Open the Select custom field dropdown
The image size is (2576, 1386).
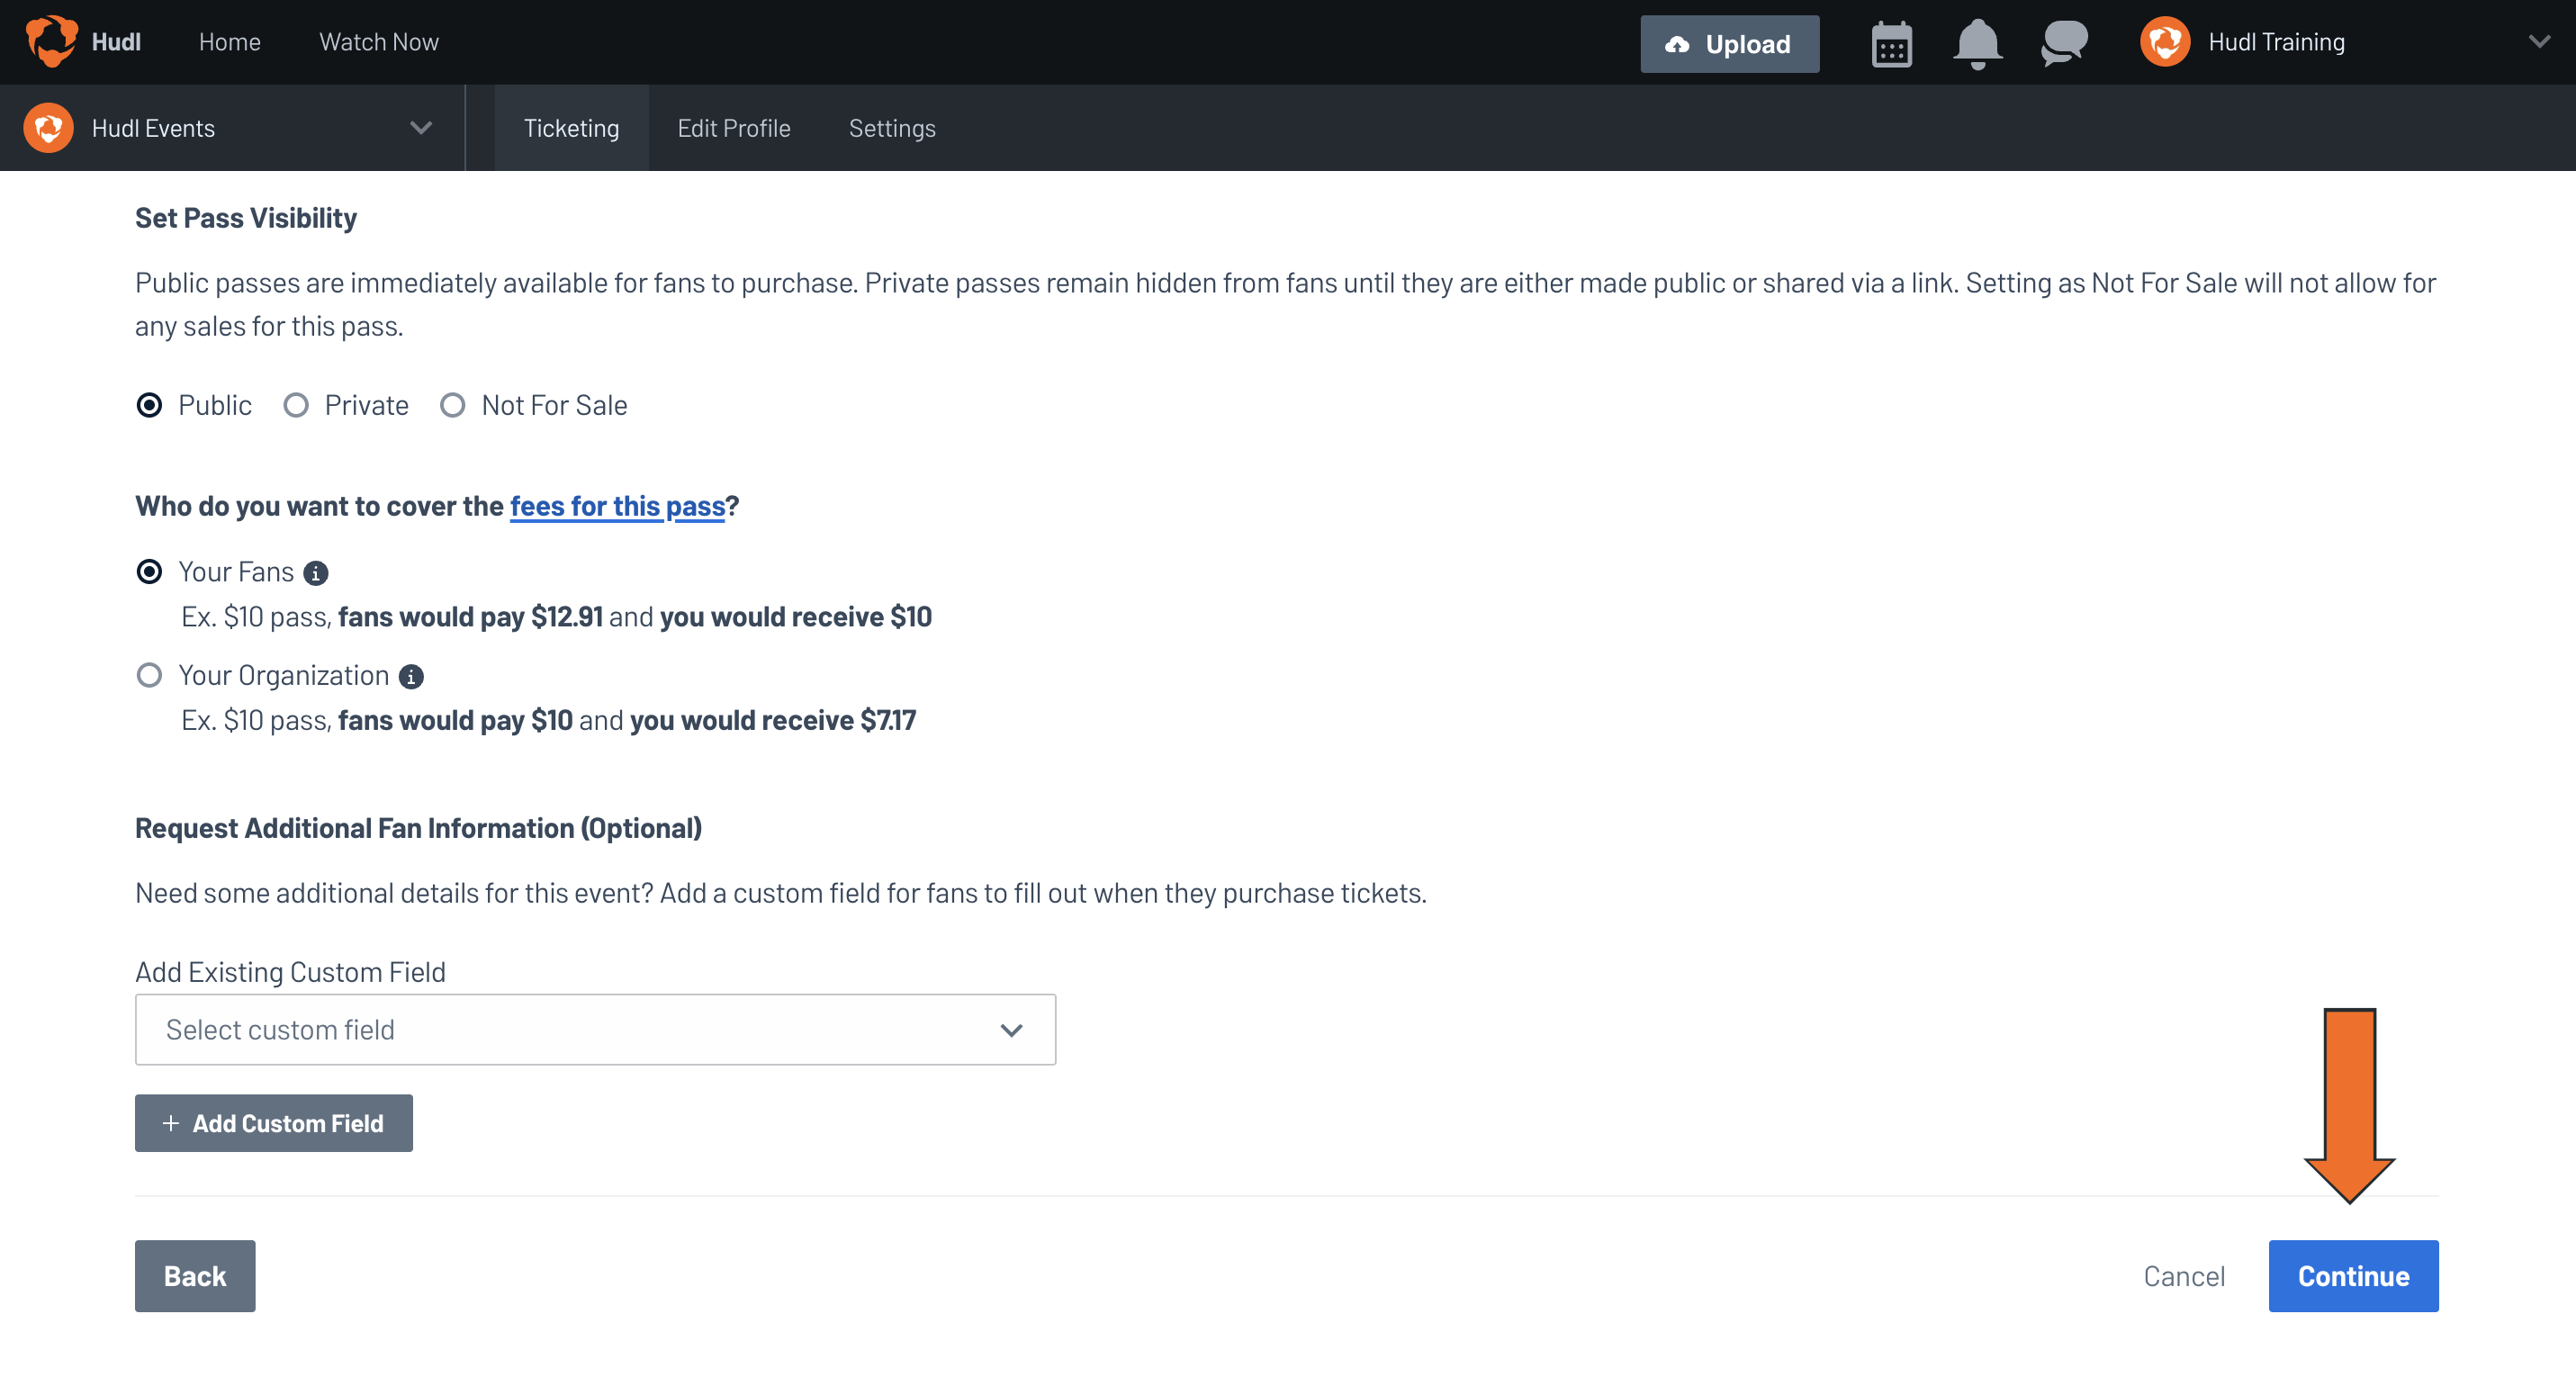point(595,1029)
